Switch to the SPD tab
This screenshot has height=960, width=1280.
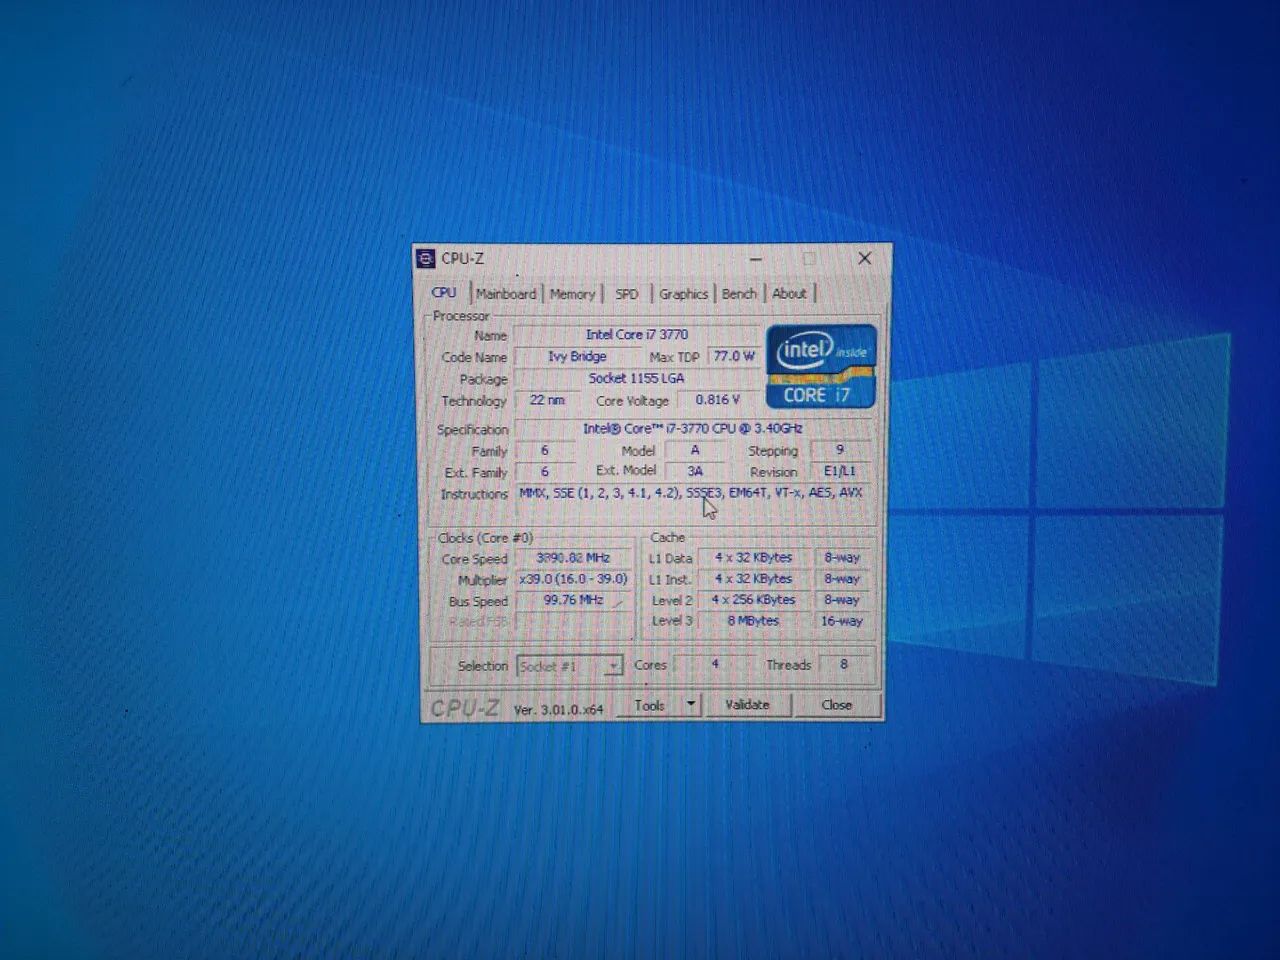tap(627, 294)
